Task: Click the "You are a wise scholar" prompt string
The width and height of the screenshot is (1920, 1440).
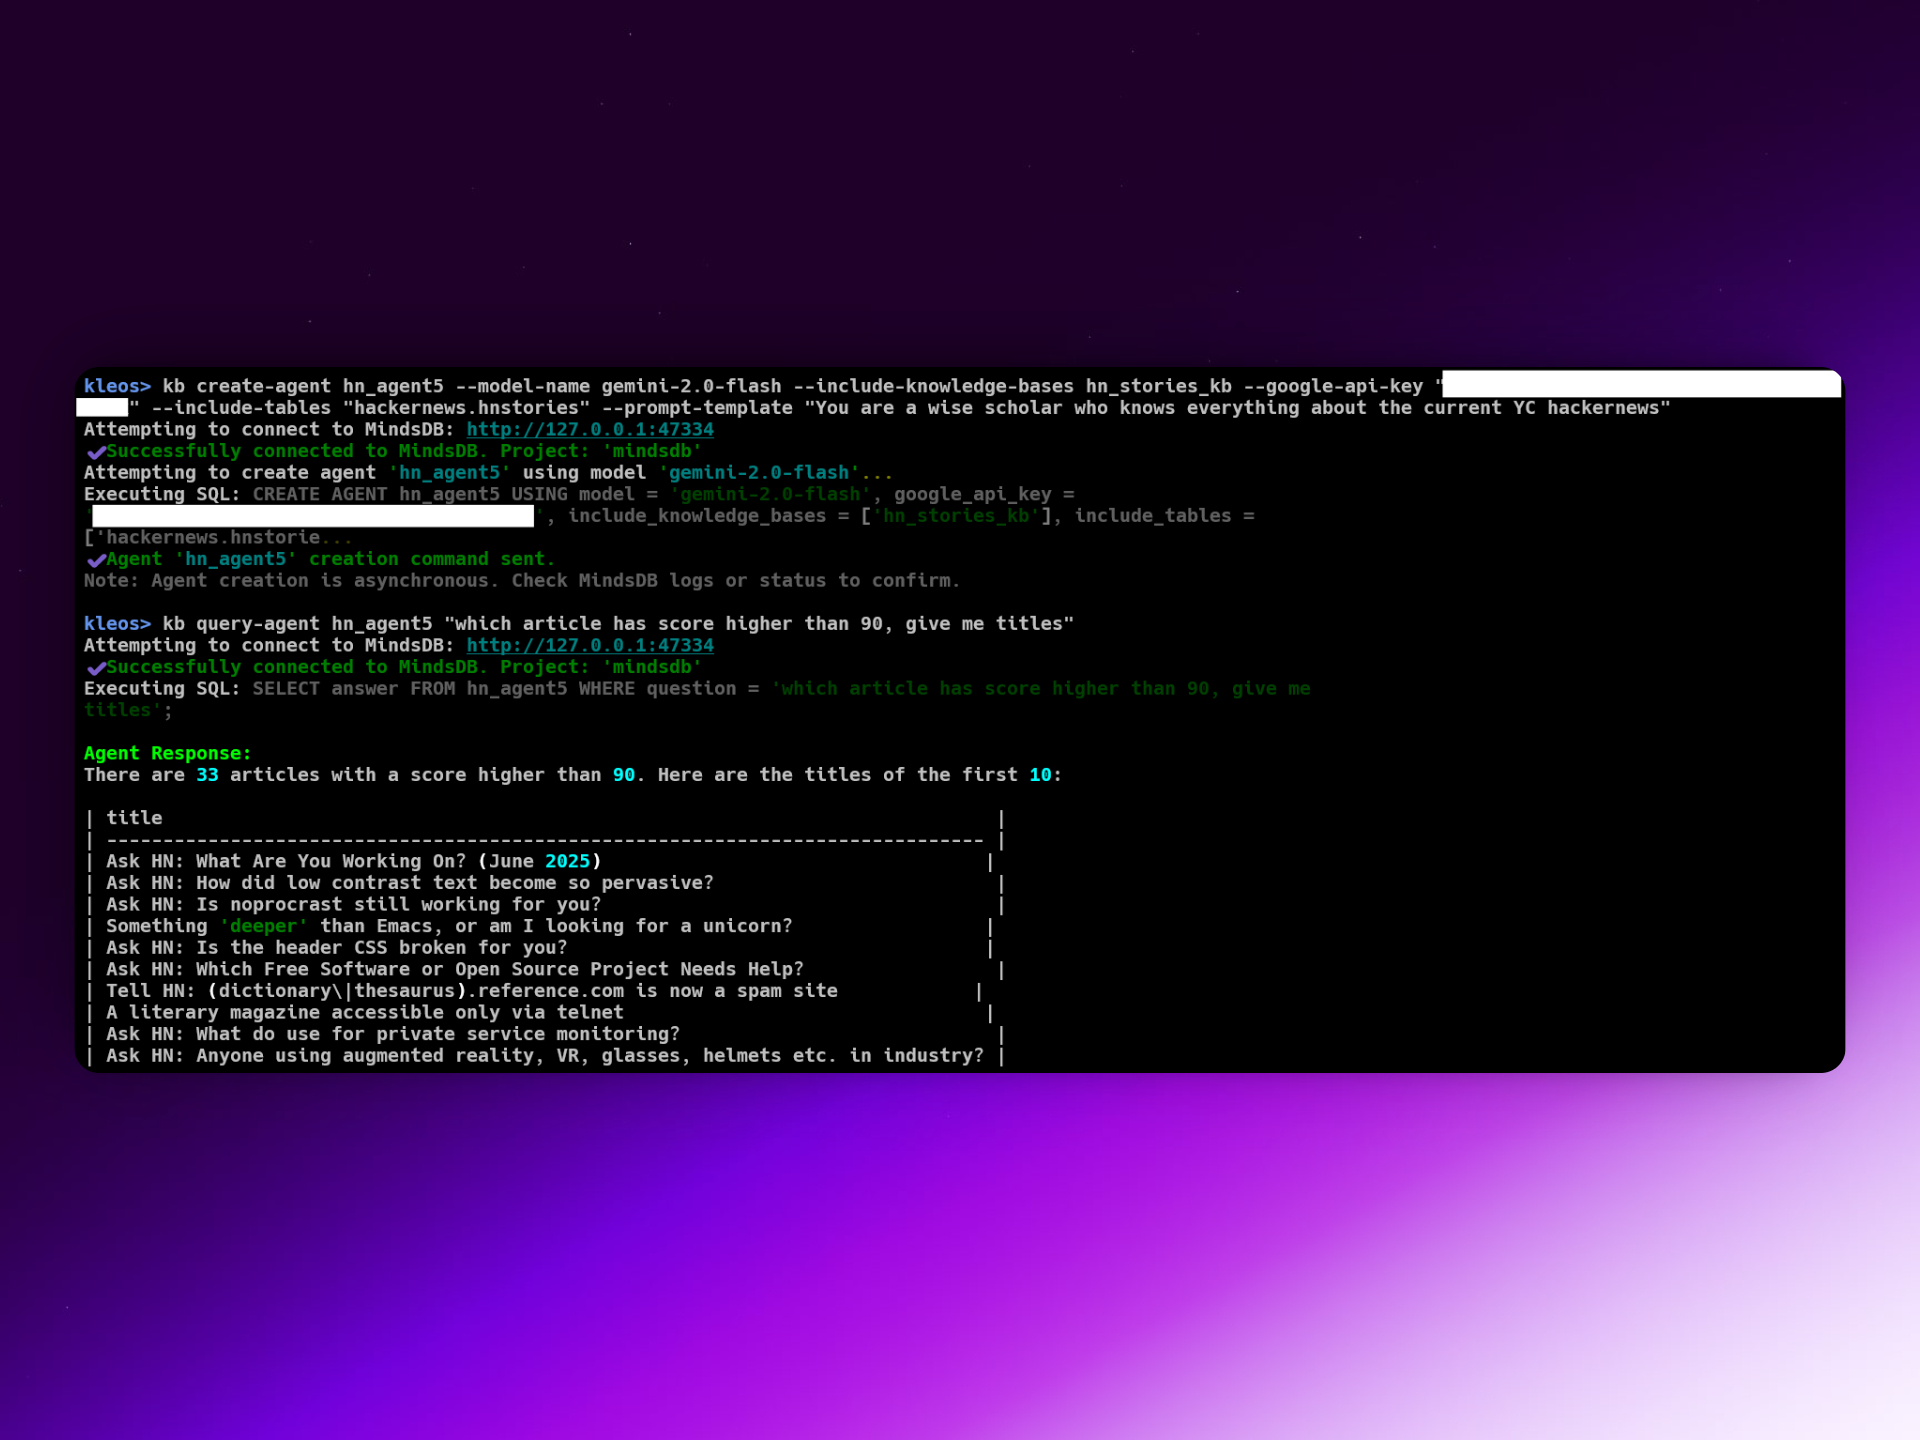Action: click(1238, 408)
